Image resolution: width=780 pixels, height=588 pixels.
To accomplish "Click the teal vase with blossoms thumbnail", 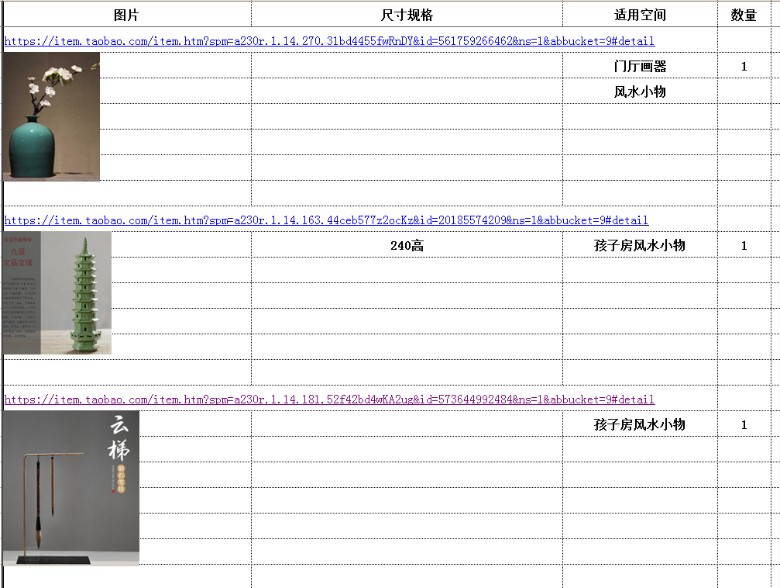I will (x=51, y=117).
